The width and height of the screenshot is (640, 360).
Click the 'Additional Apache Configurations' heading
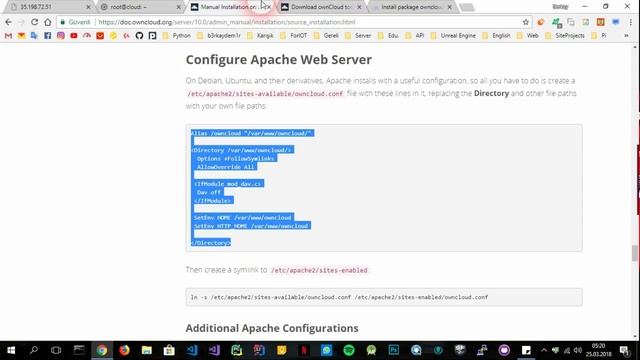tap(272, 328)
